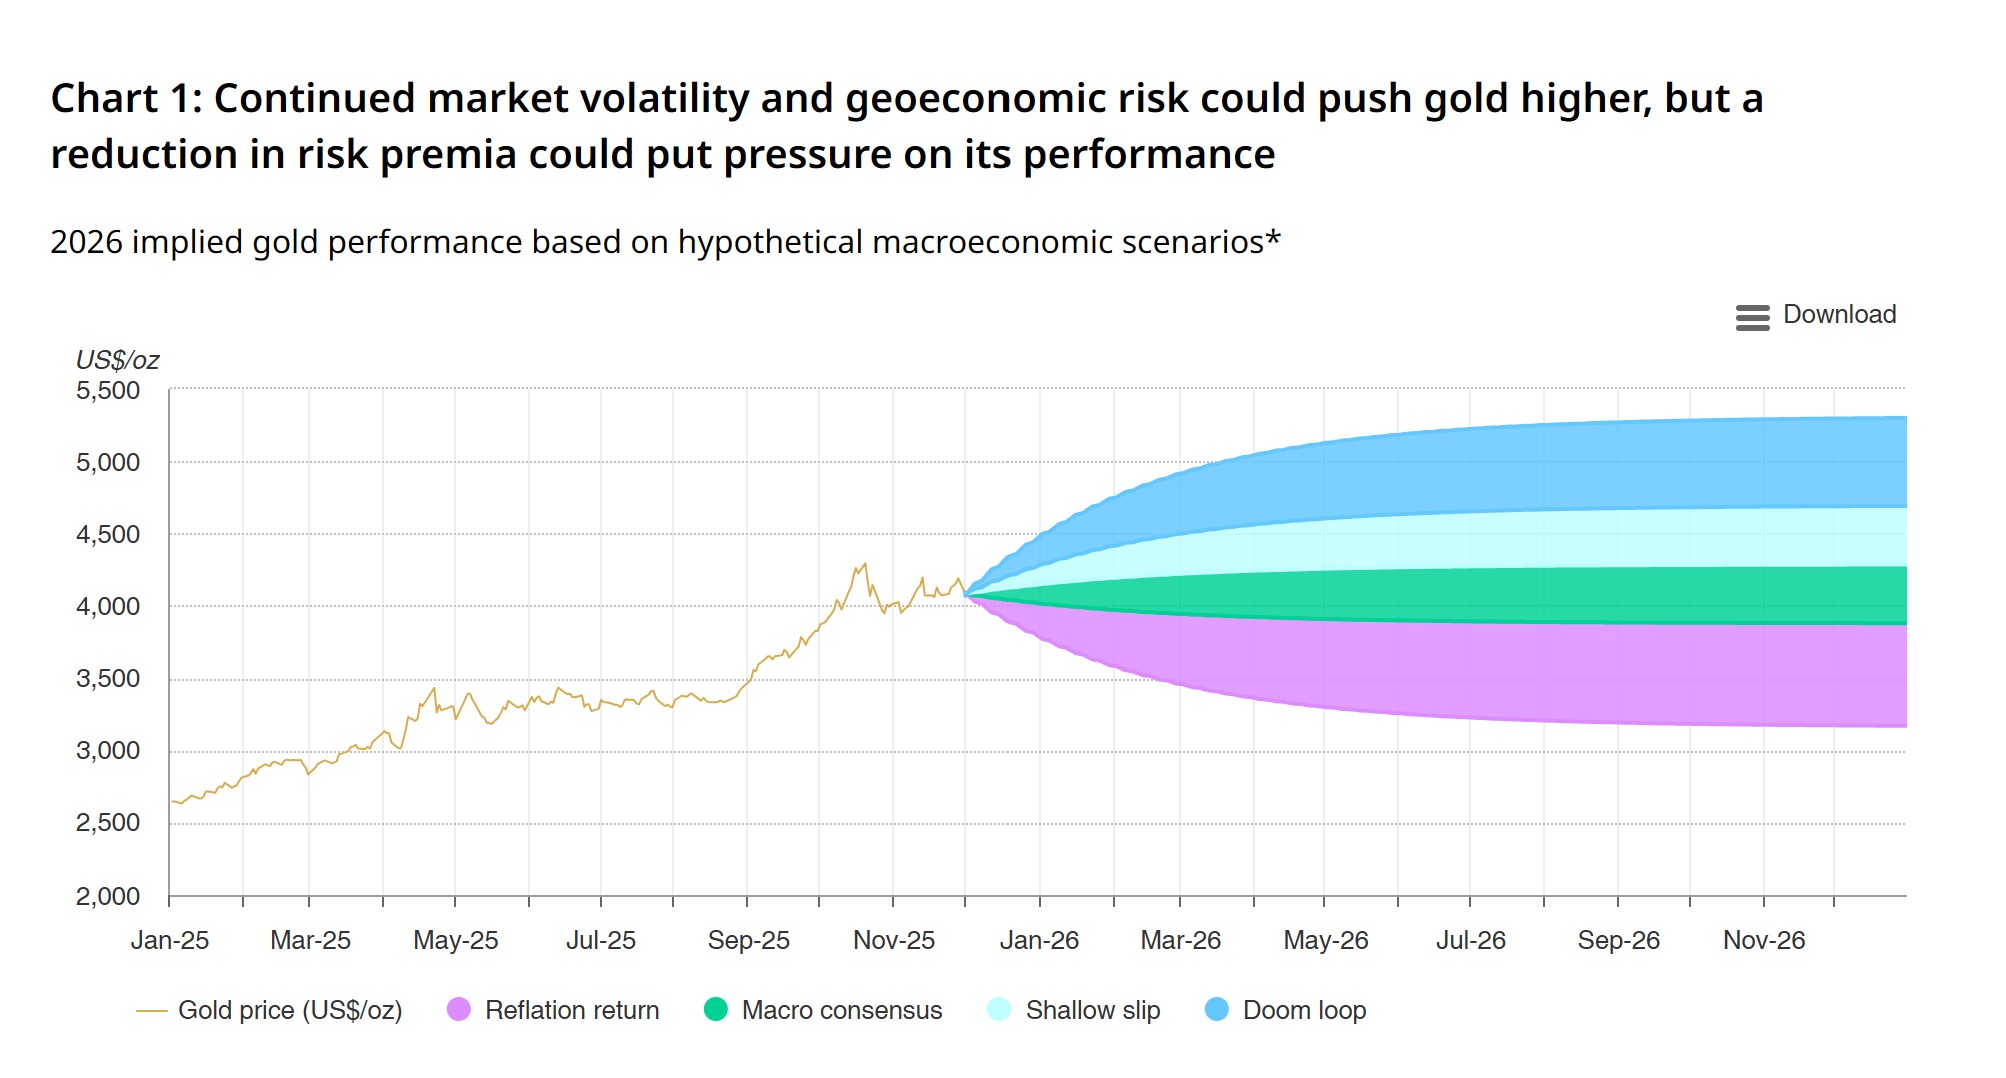Viewport: 2006px width, 1078px height.
Task: Click the green Macro consensus legend dot
Action: 716,1010
